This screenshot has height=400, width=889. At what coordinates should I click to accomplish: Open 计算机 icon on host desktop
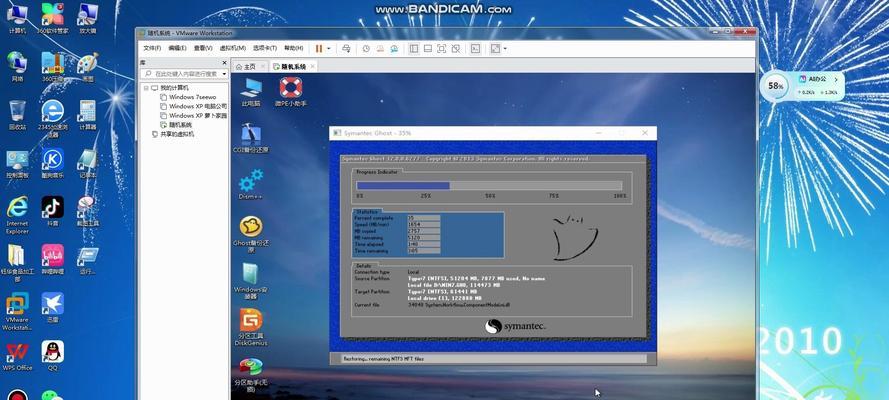[x=18, y=19]
